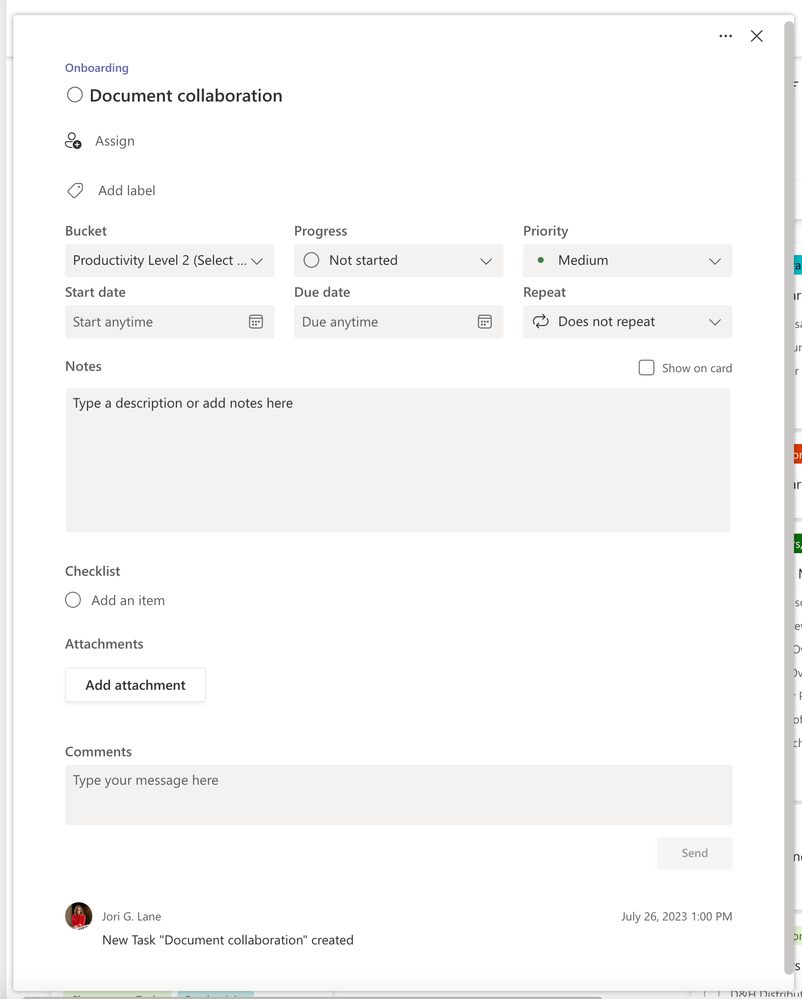Open the Onboarding plan link
The image size is (802, 999).
click(97, 68)
